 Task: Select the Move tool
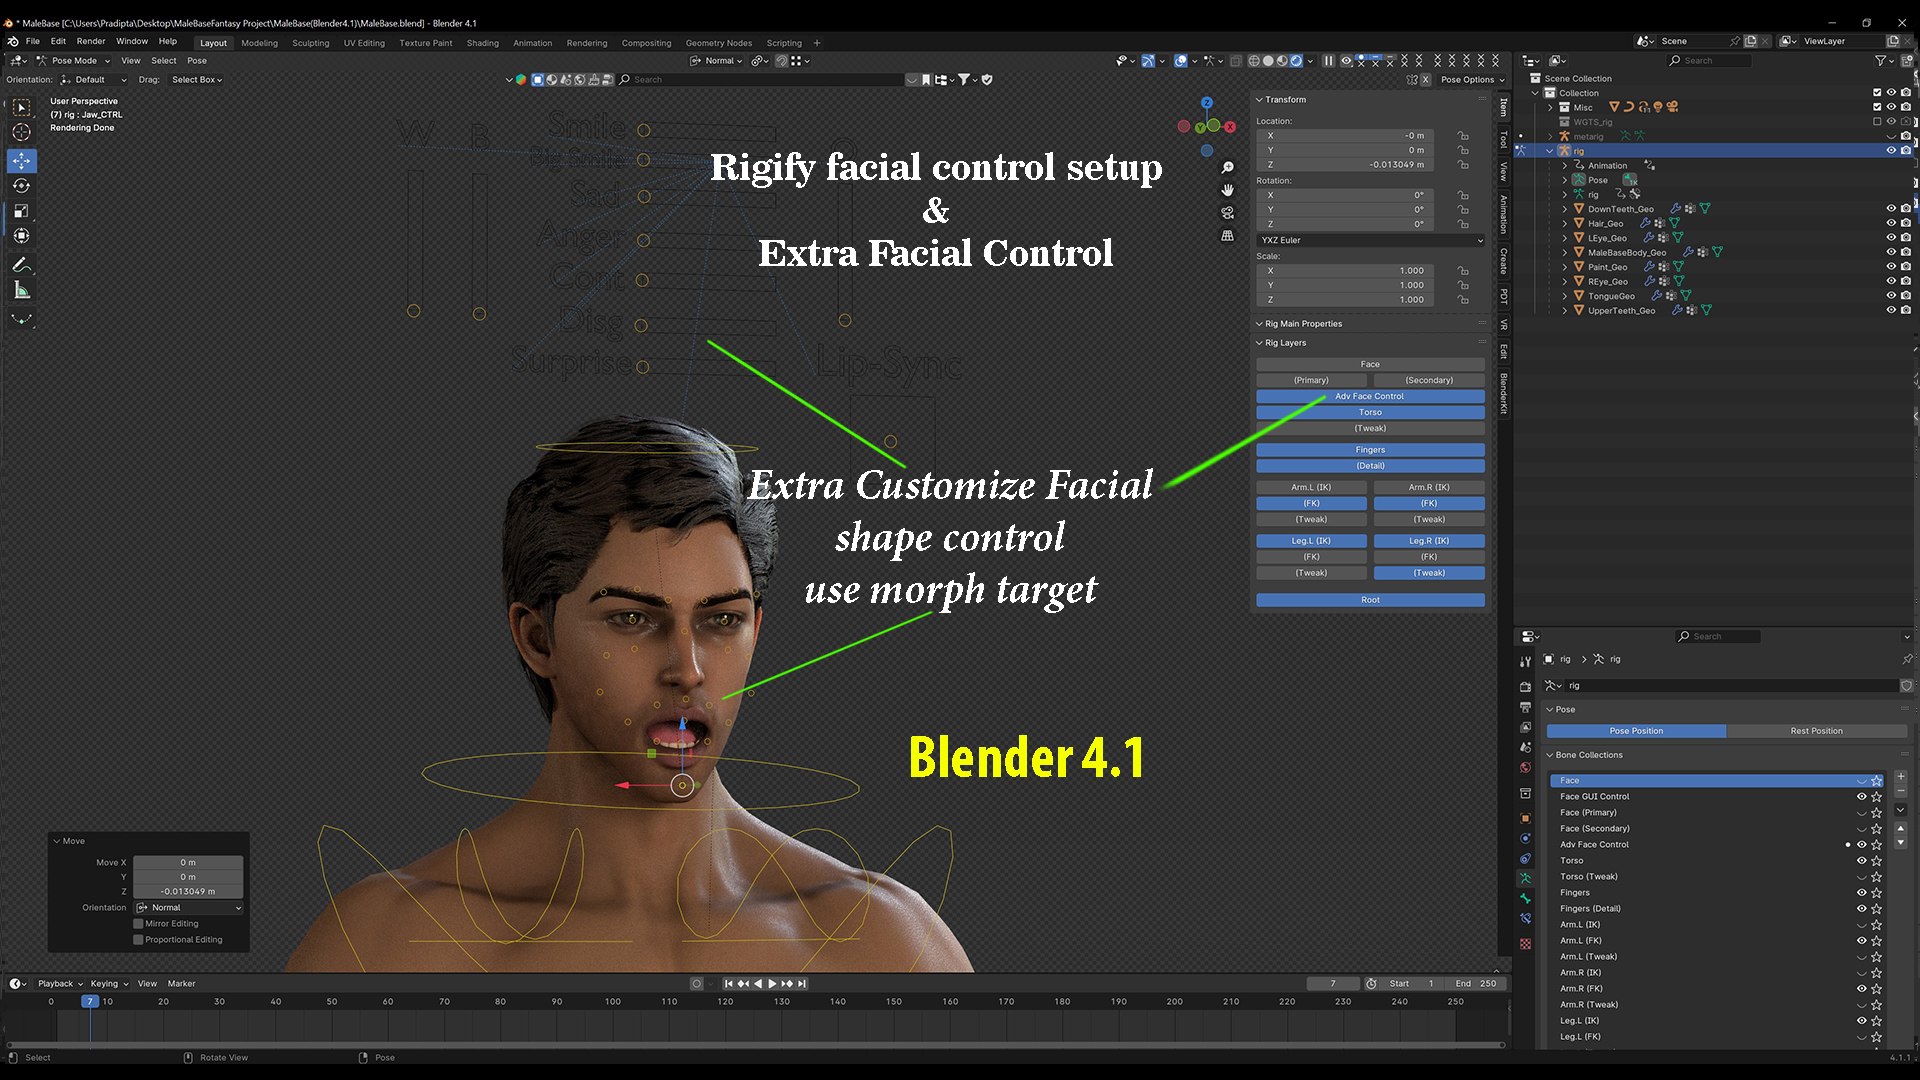click(x=21, y=160)
